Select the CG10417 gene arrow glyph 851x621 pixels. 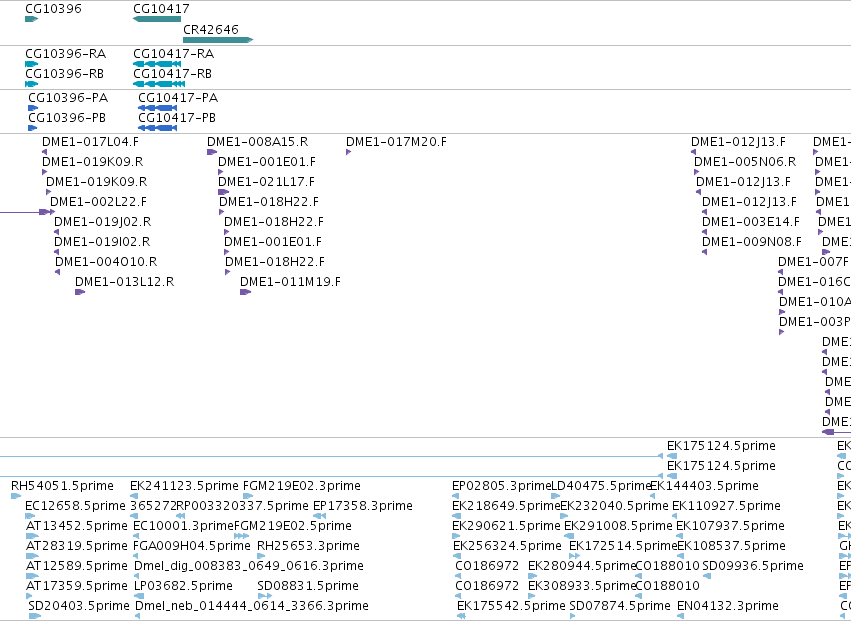pyautogui.click(x=157, y=19)
